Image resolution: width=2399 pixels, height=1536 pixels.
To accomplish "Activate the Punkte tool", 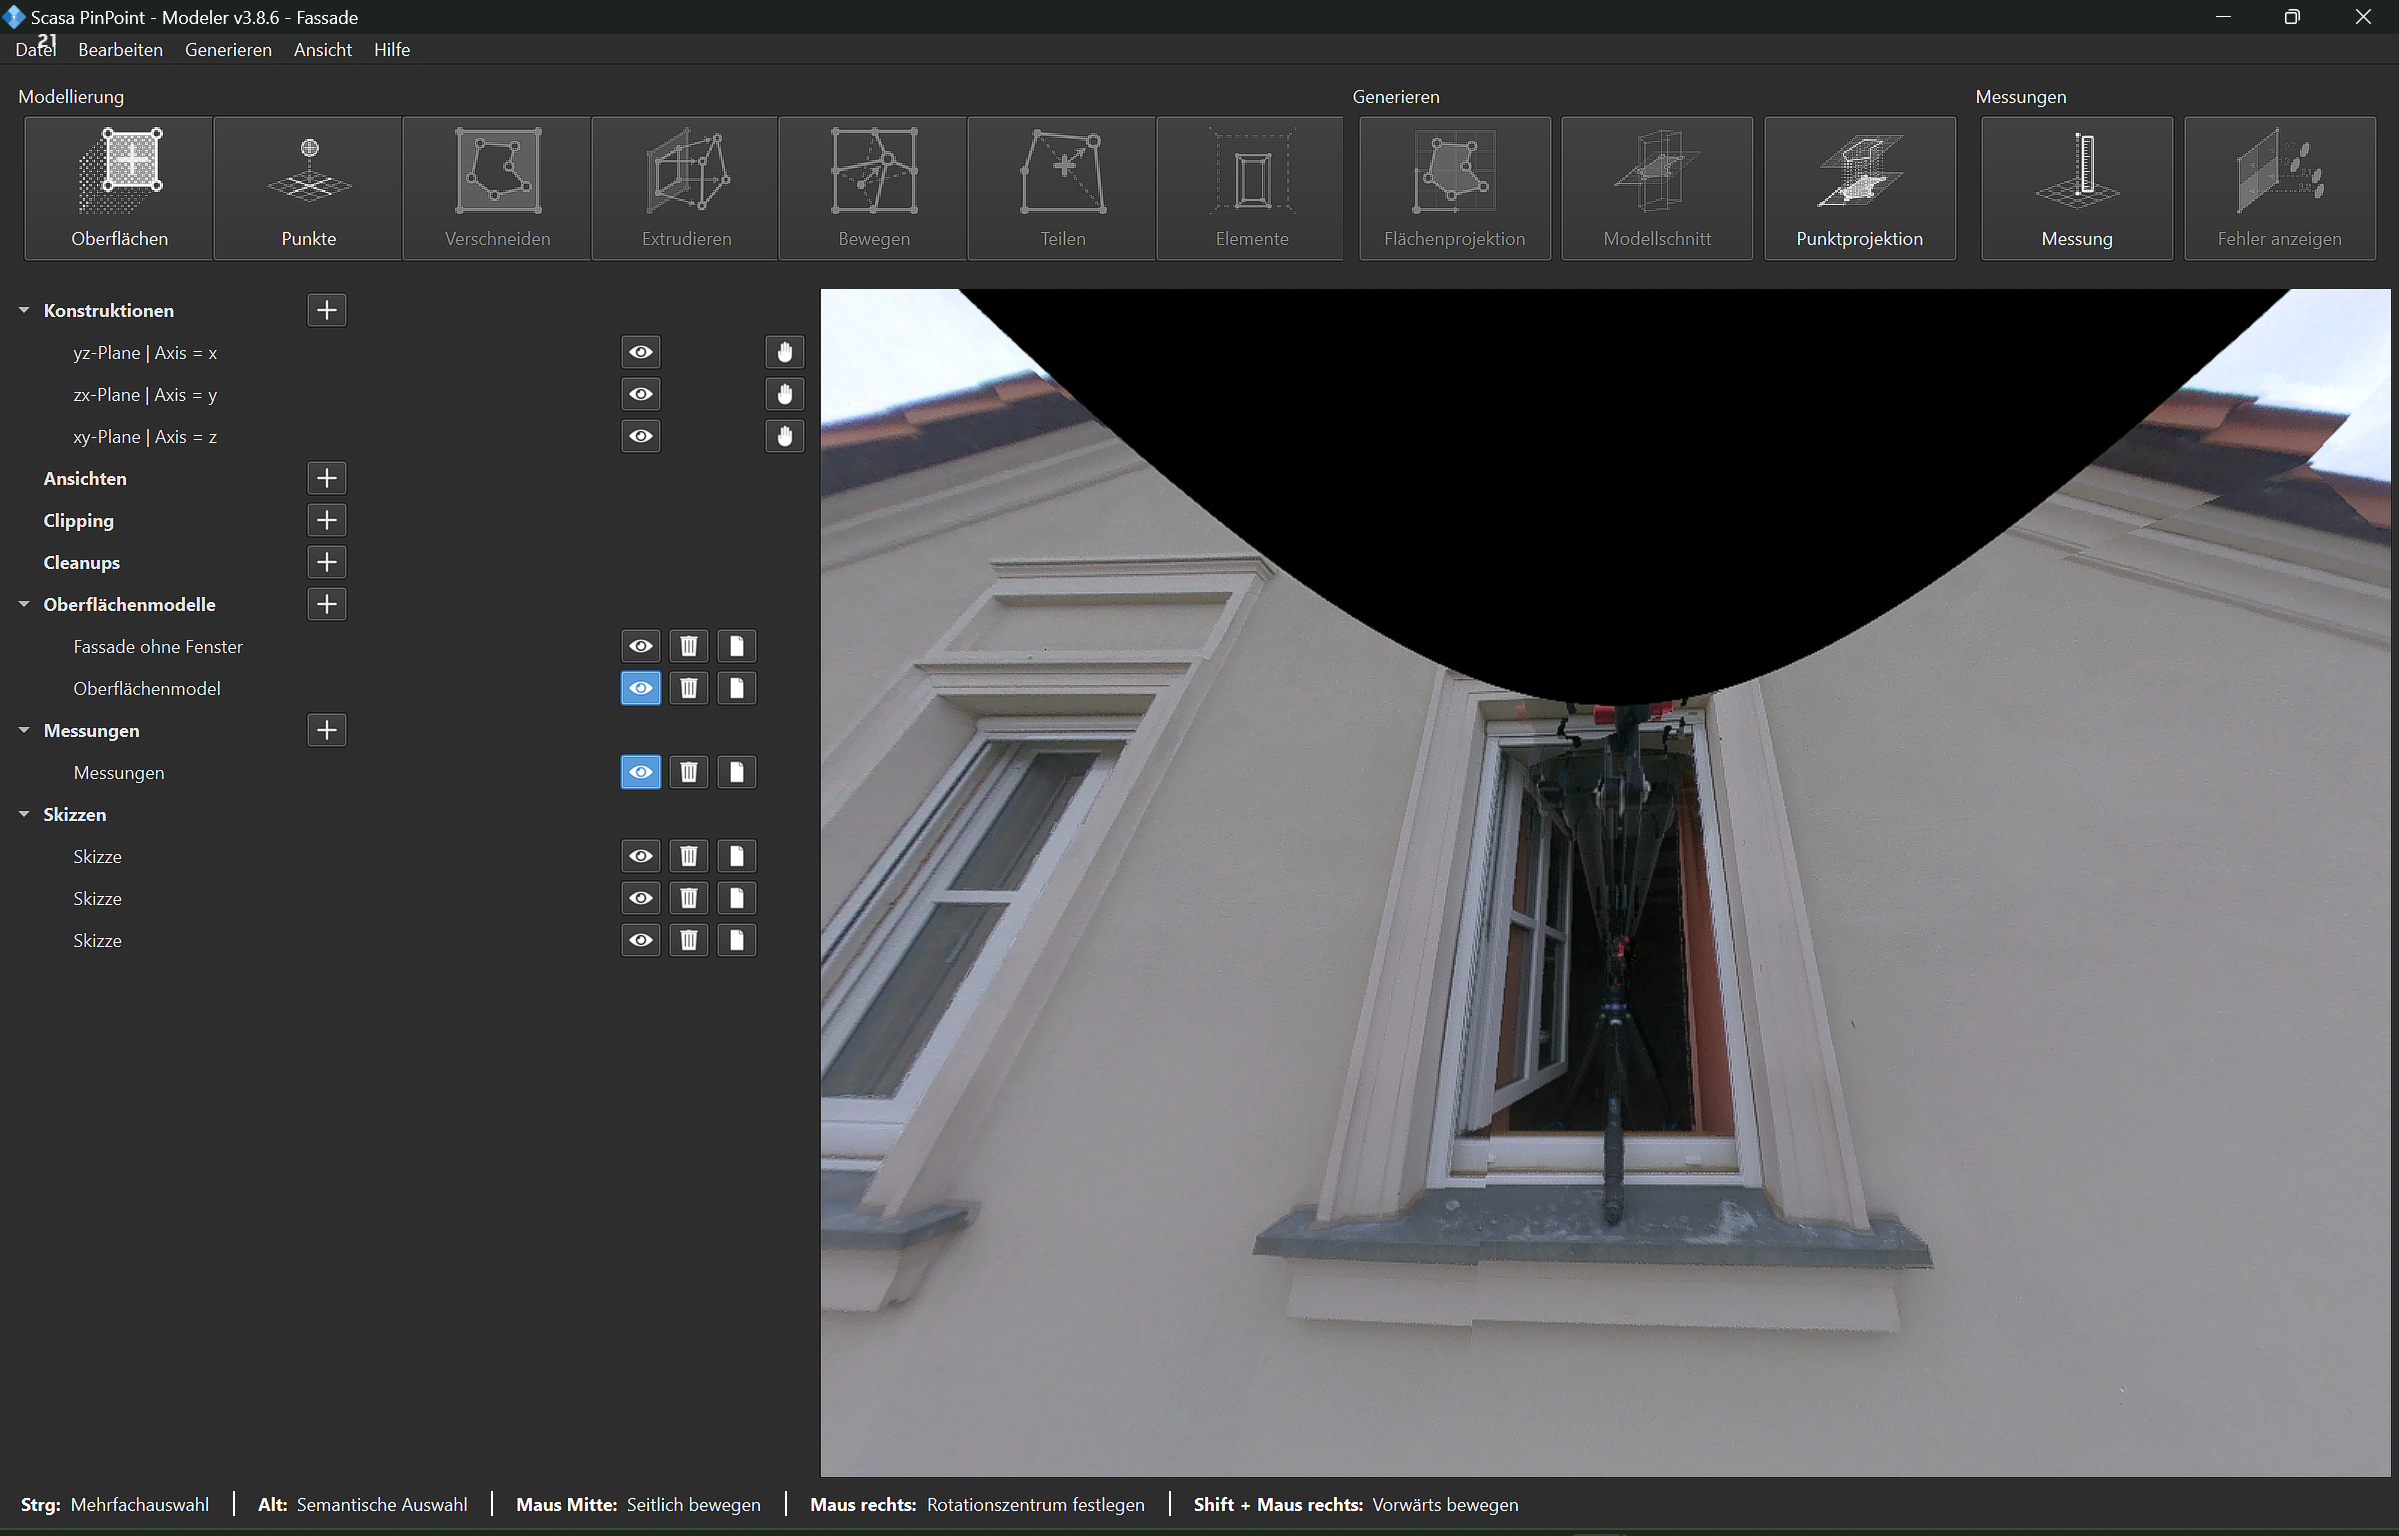I will tap(308, 188).
